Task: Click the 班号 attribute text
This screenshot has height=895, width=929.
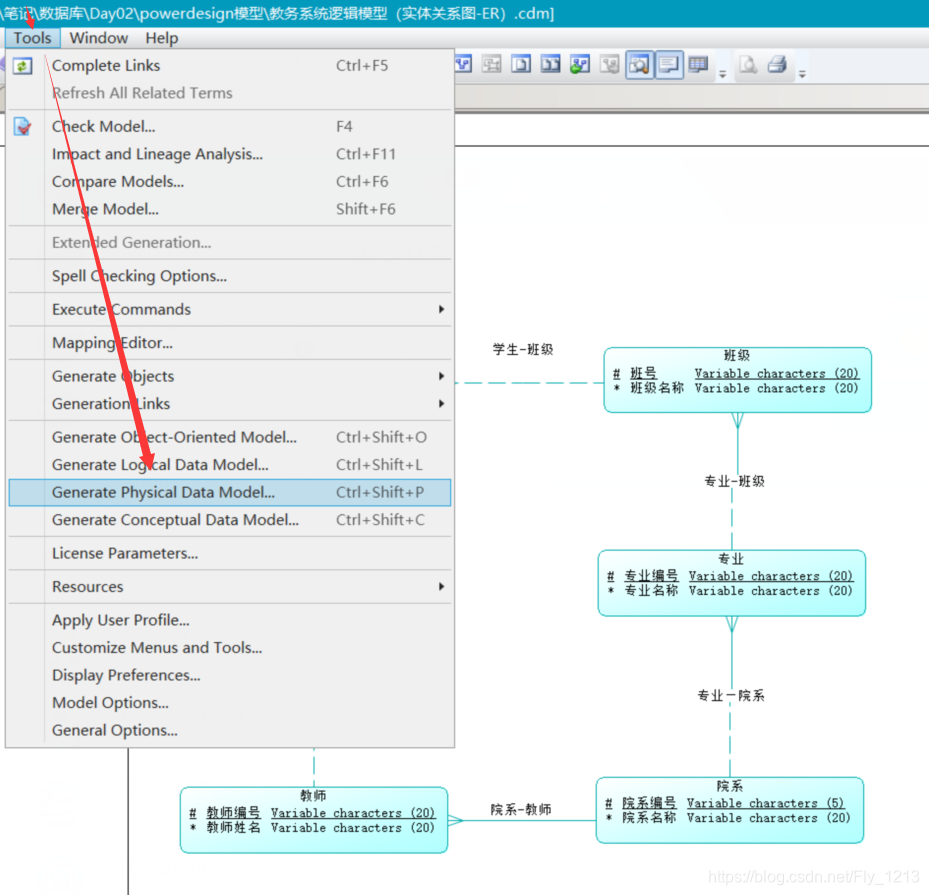Action: click(643, 373)
